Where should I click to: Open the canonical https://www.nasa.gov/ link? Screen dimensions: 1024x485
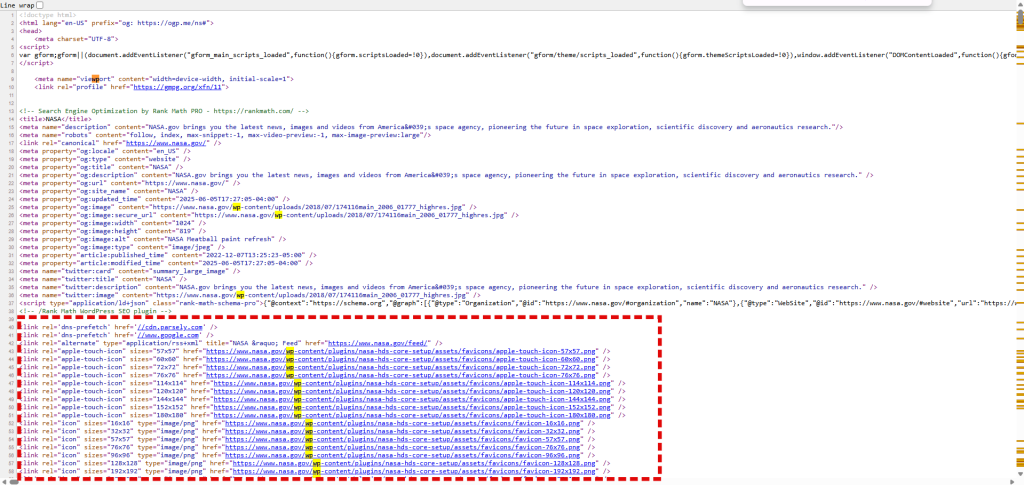(x=167, y=142)
